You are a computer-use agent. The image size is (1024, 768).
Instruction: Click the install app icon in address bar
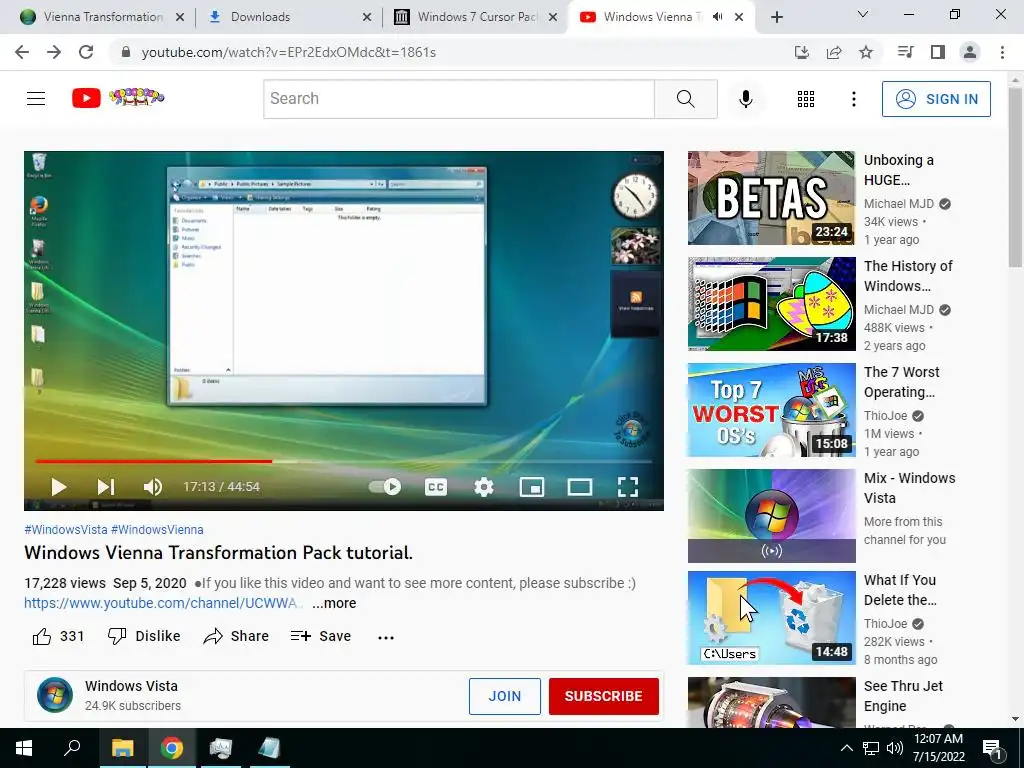tap(801, 52)
